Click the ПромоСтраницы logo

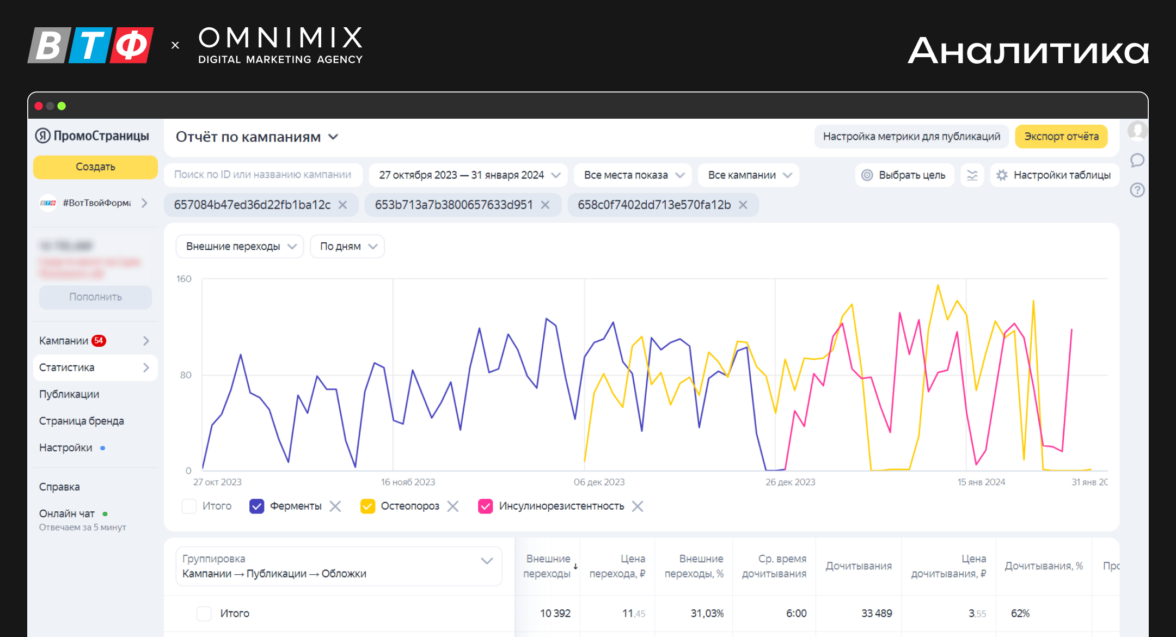tap(92, 136)
